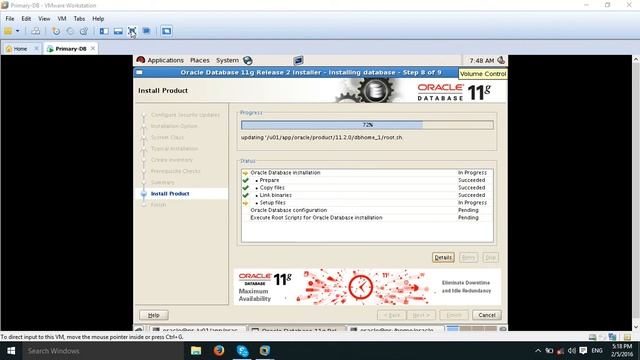
Task: Select the Execute Root Scripts row
Action: (367, 218)
